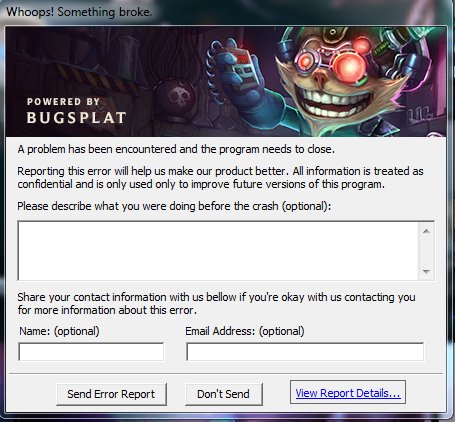Focus the Email Address (optional) input field
This screenshot has width=455, height=422.
(305, 352)
